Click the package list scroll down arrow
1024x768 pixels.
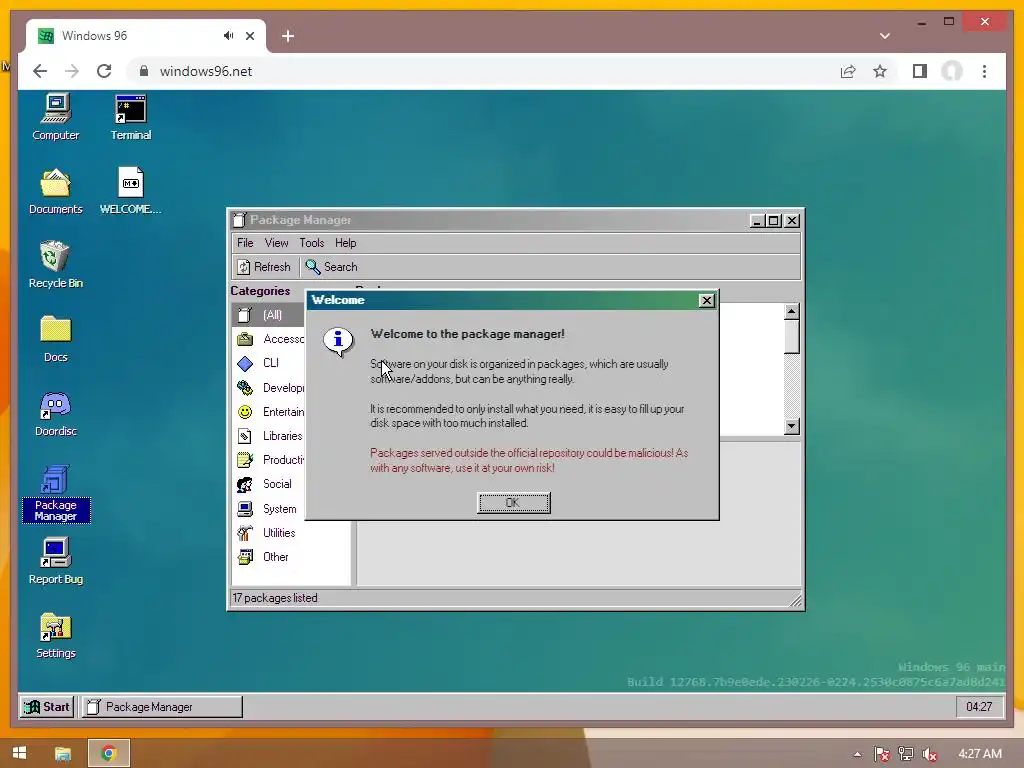[x=792, y=426]
